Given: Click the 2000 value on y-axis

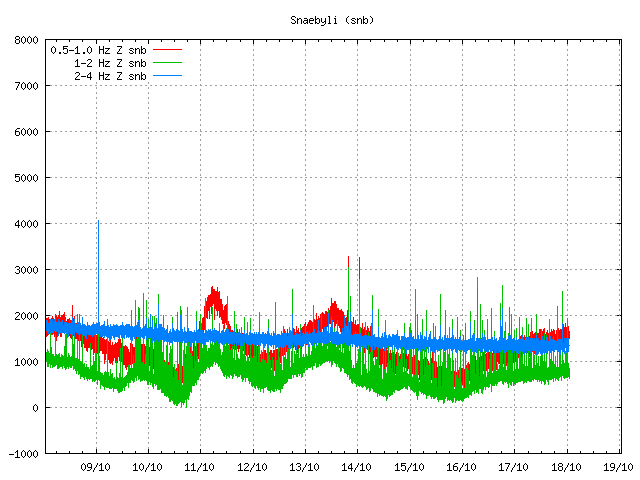Looking at the screenshot, I should (x=27, y=316).
